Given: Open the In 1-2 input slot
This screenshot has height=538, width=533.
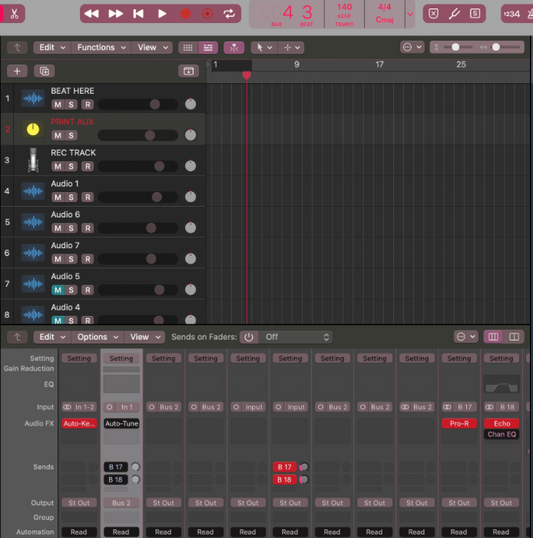Looking at the screenshot, I should click(79, 407).
